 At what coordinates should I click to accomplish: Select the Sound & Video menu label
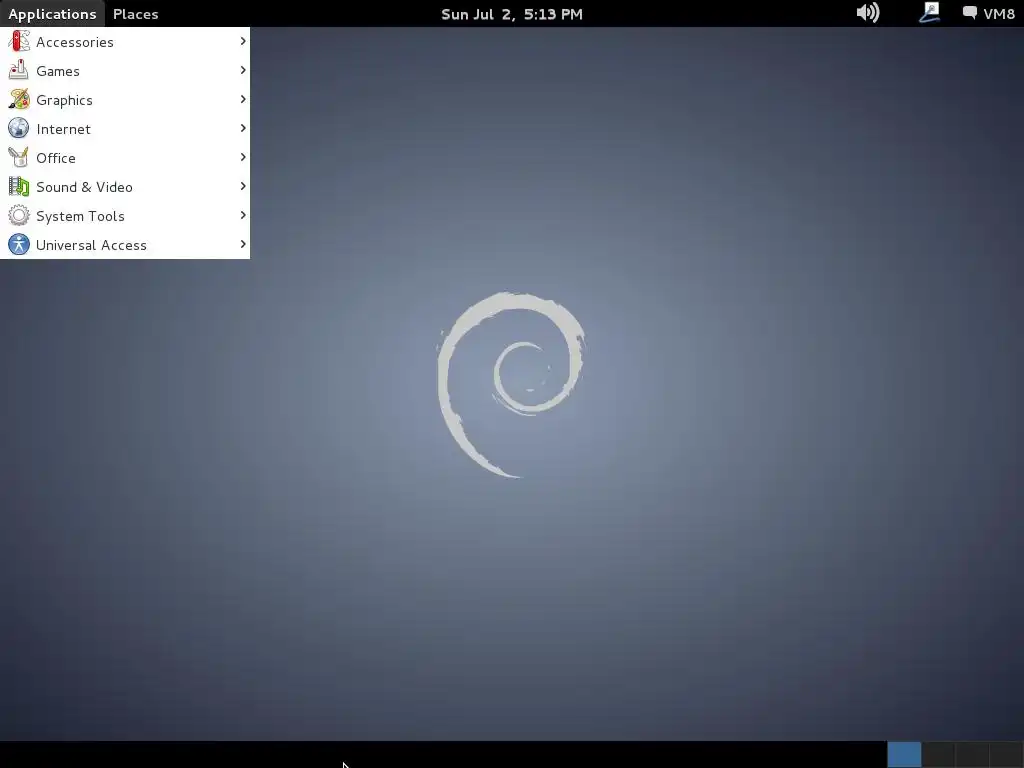pos(84,187)
